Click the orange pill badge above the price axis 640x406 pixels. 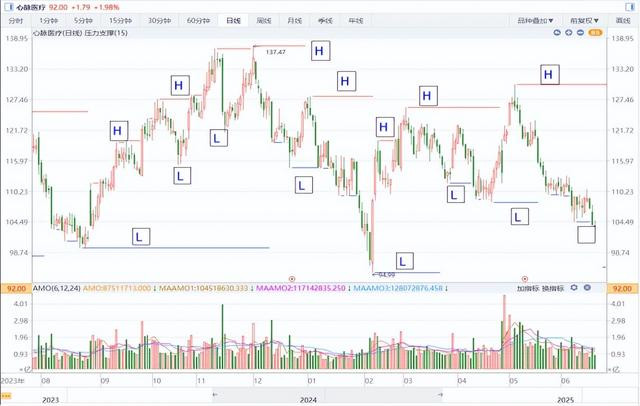click(596, 32)
